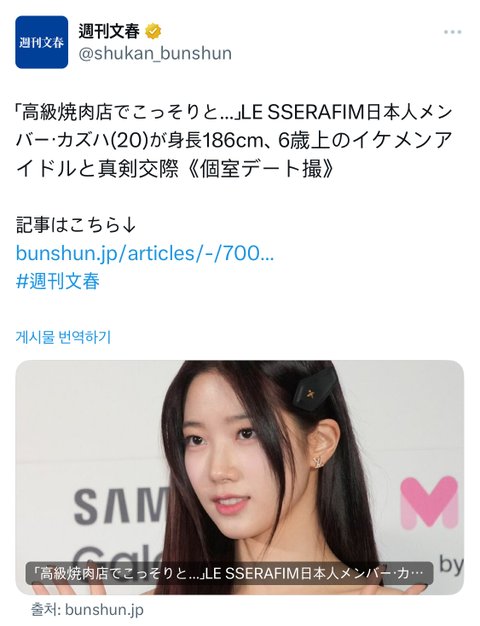This screenshot has width=480, height=626.
Task: Click the LE SSERAFIM text in the post
Action: pos(301,113)
